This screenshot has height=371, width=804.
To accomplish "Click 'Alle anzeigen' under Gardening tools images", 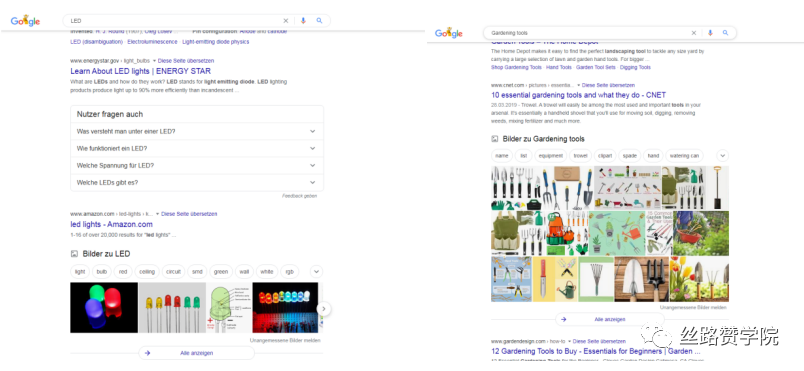I will click(x=610, y=319).
